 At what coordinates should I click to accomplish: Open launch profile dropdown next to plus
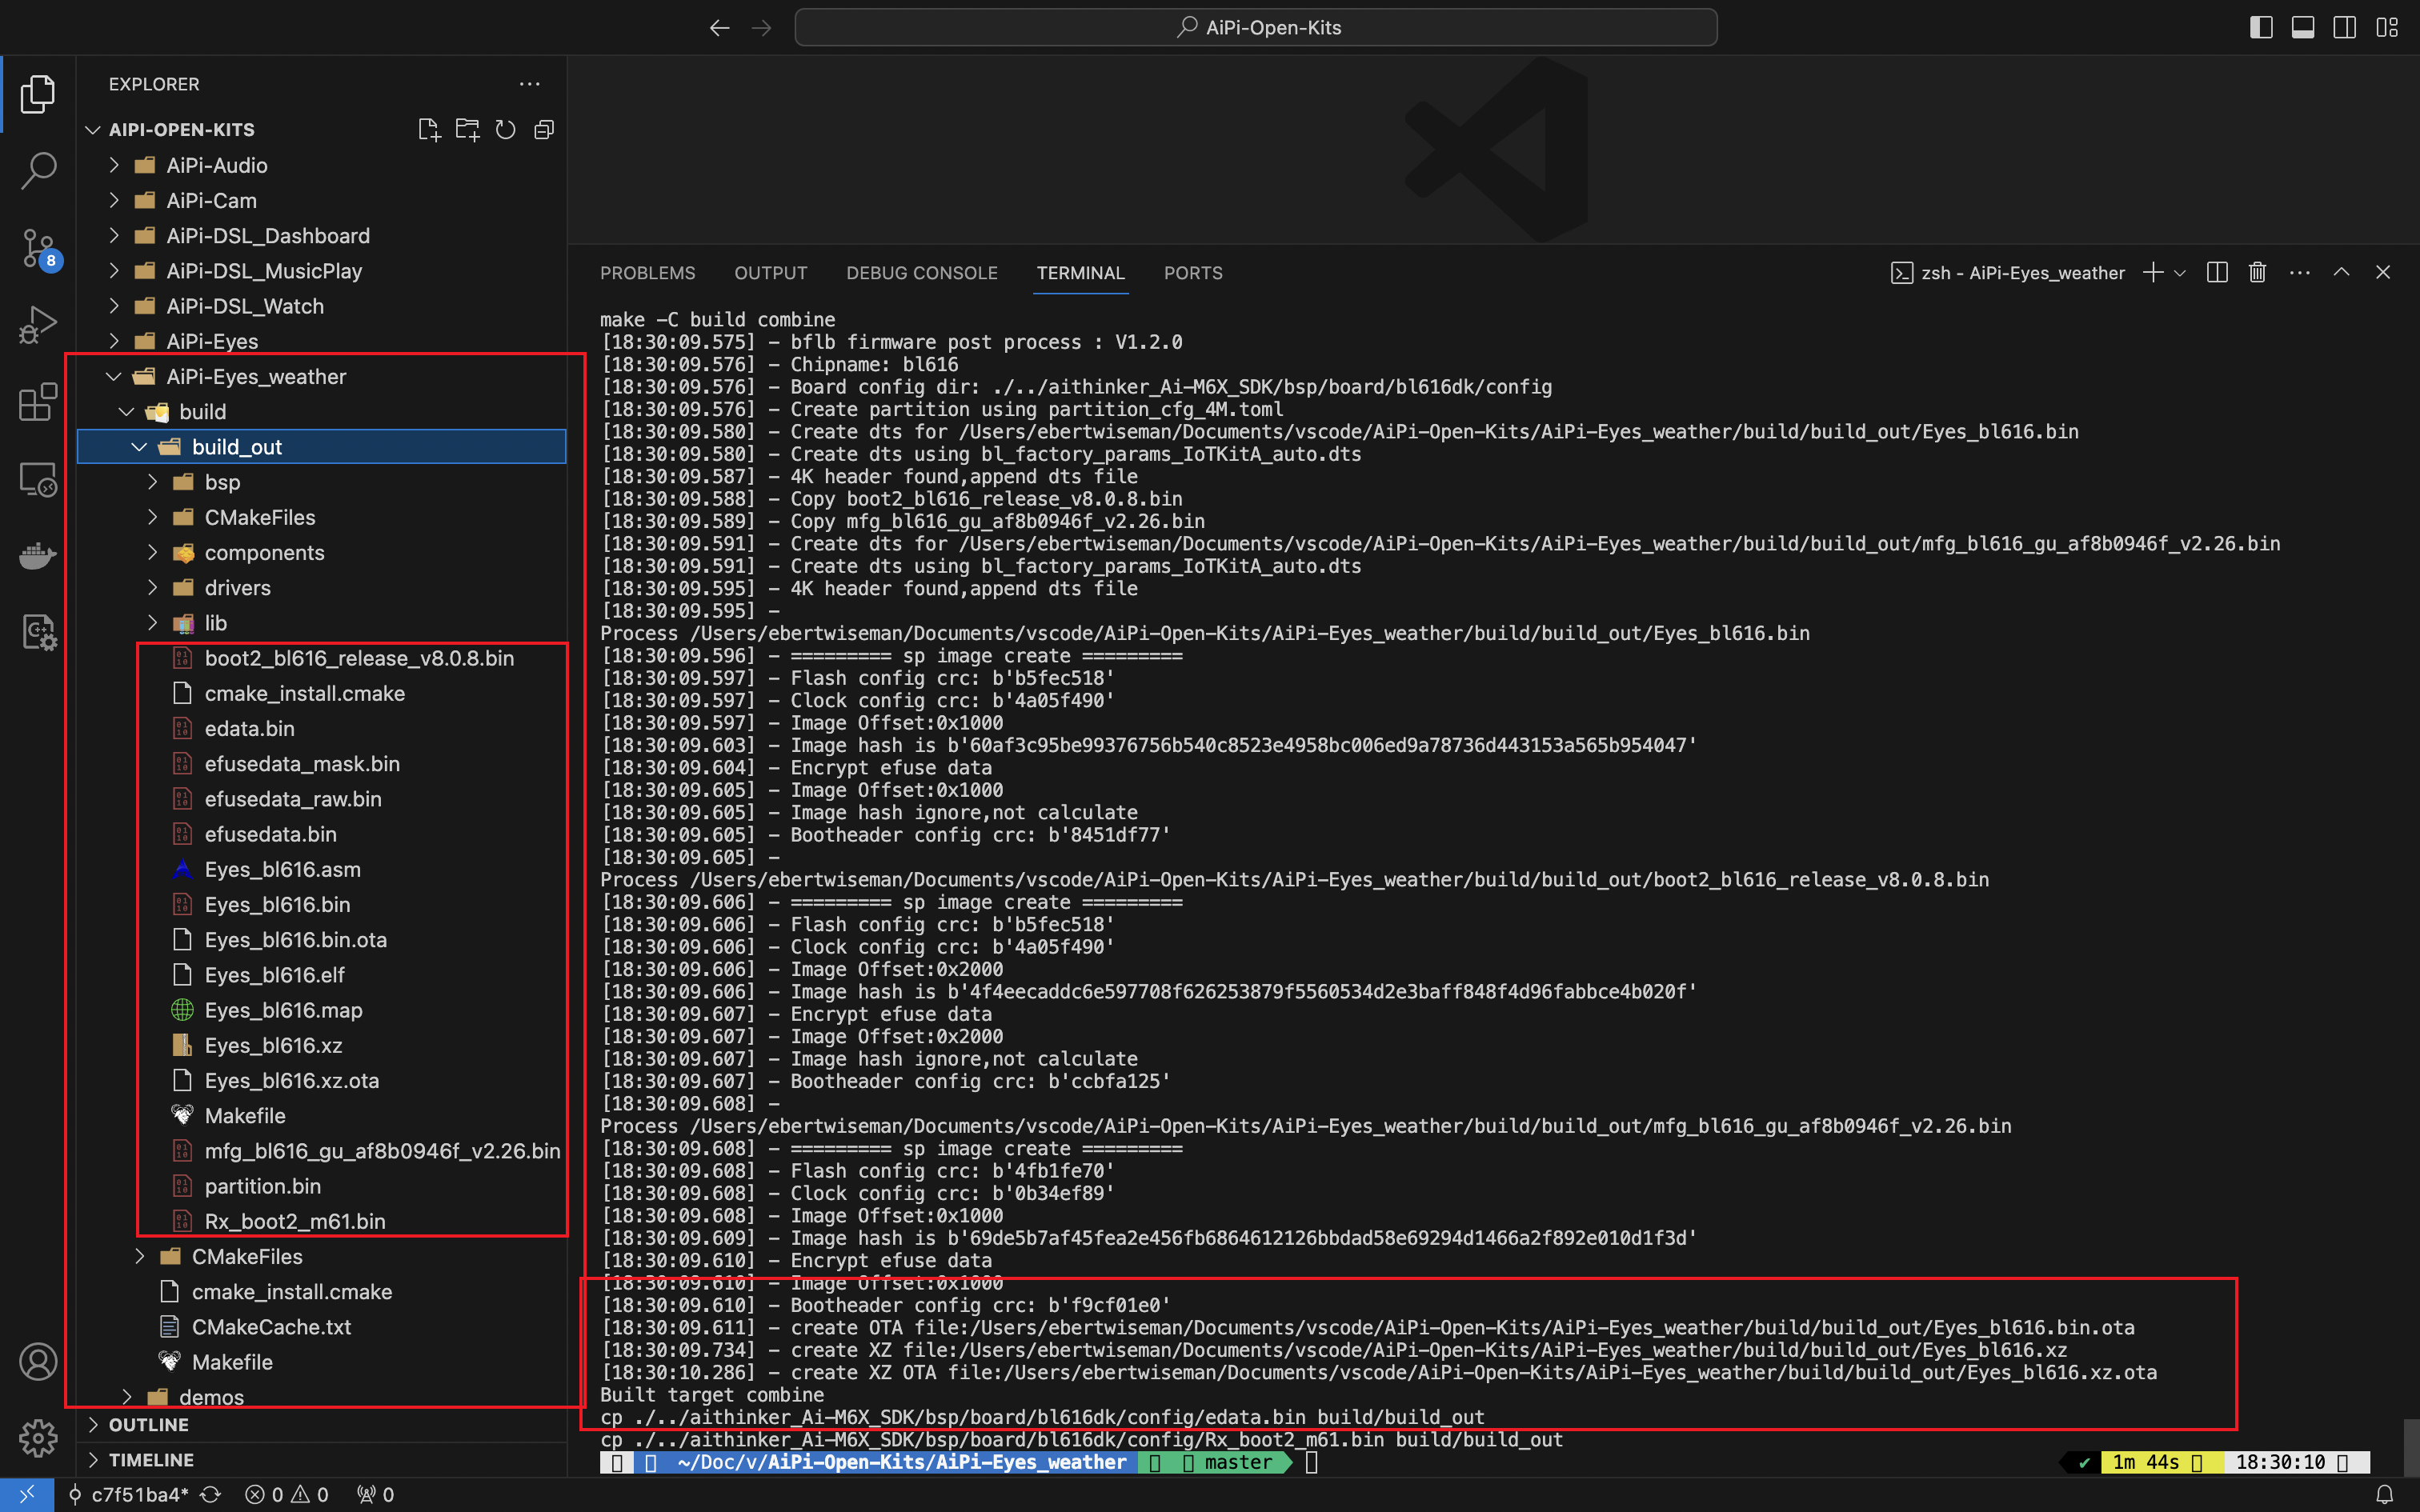tap(2180, 273)
